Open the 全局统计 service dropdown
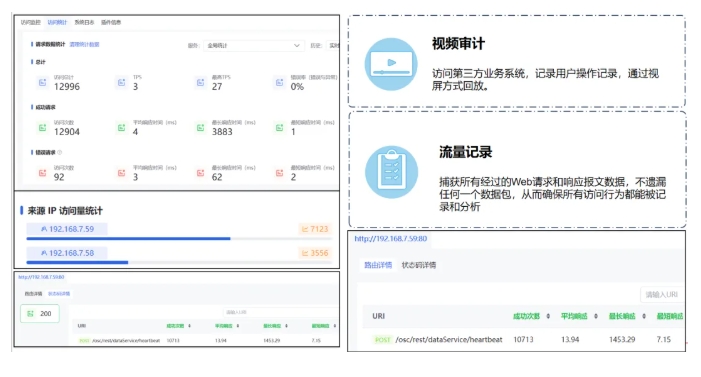Screen dimensions: 701x377 [x=253, y=46]
